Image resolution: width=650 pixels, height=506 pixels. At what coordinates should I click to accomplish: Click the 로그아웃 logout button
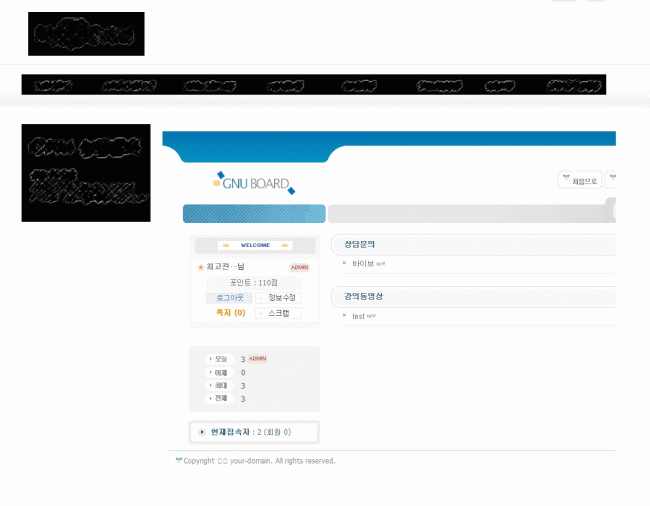click(230, 298)
